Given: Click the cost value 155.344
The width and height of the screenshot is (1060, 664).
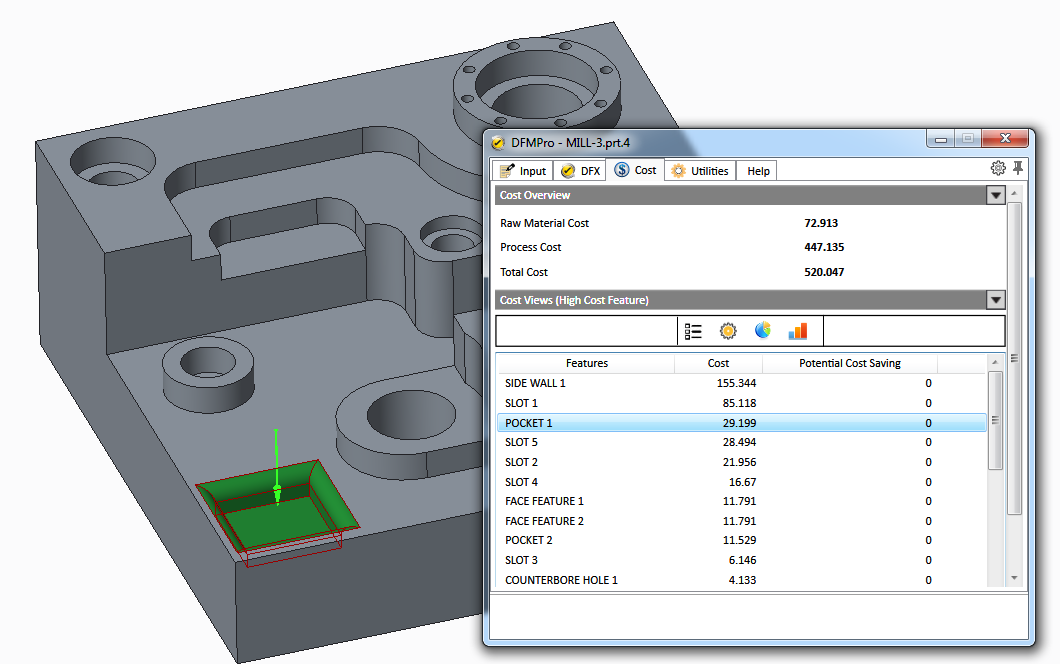Looking at the screenshot, I should (x=736, y=383).
